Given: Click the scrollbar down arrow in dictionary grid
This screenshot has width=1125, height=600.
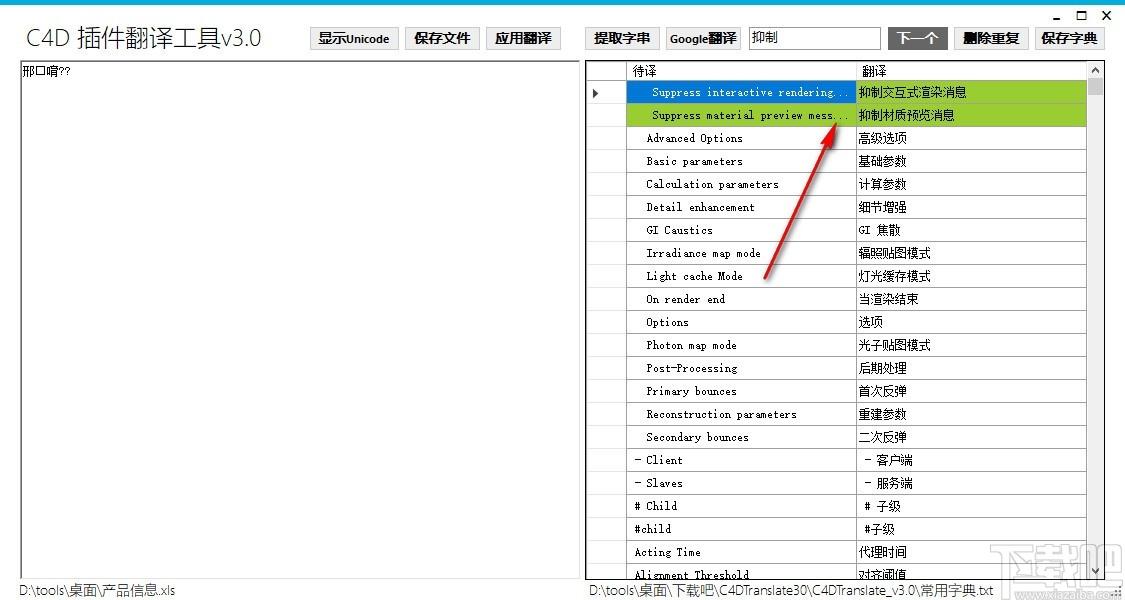Looking at the screenshot, I should [1095, 571].
